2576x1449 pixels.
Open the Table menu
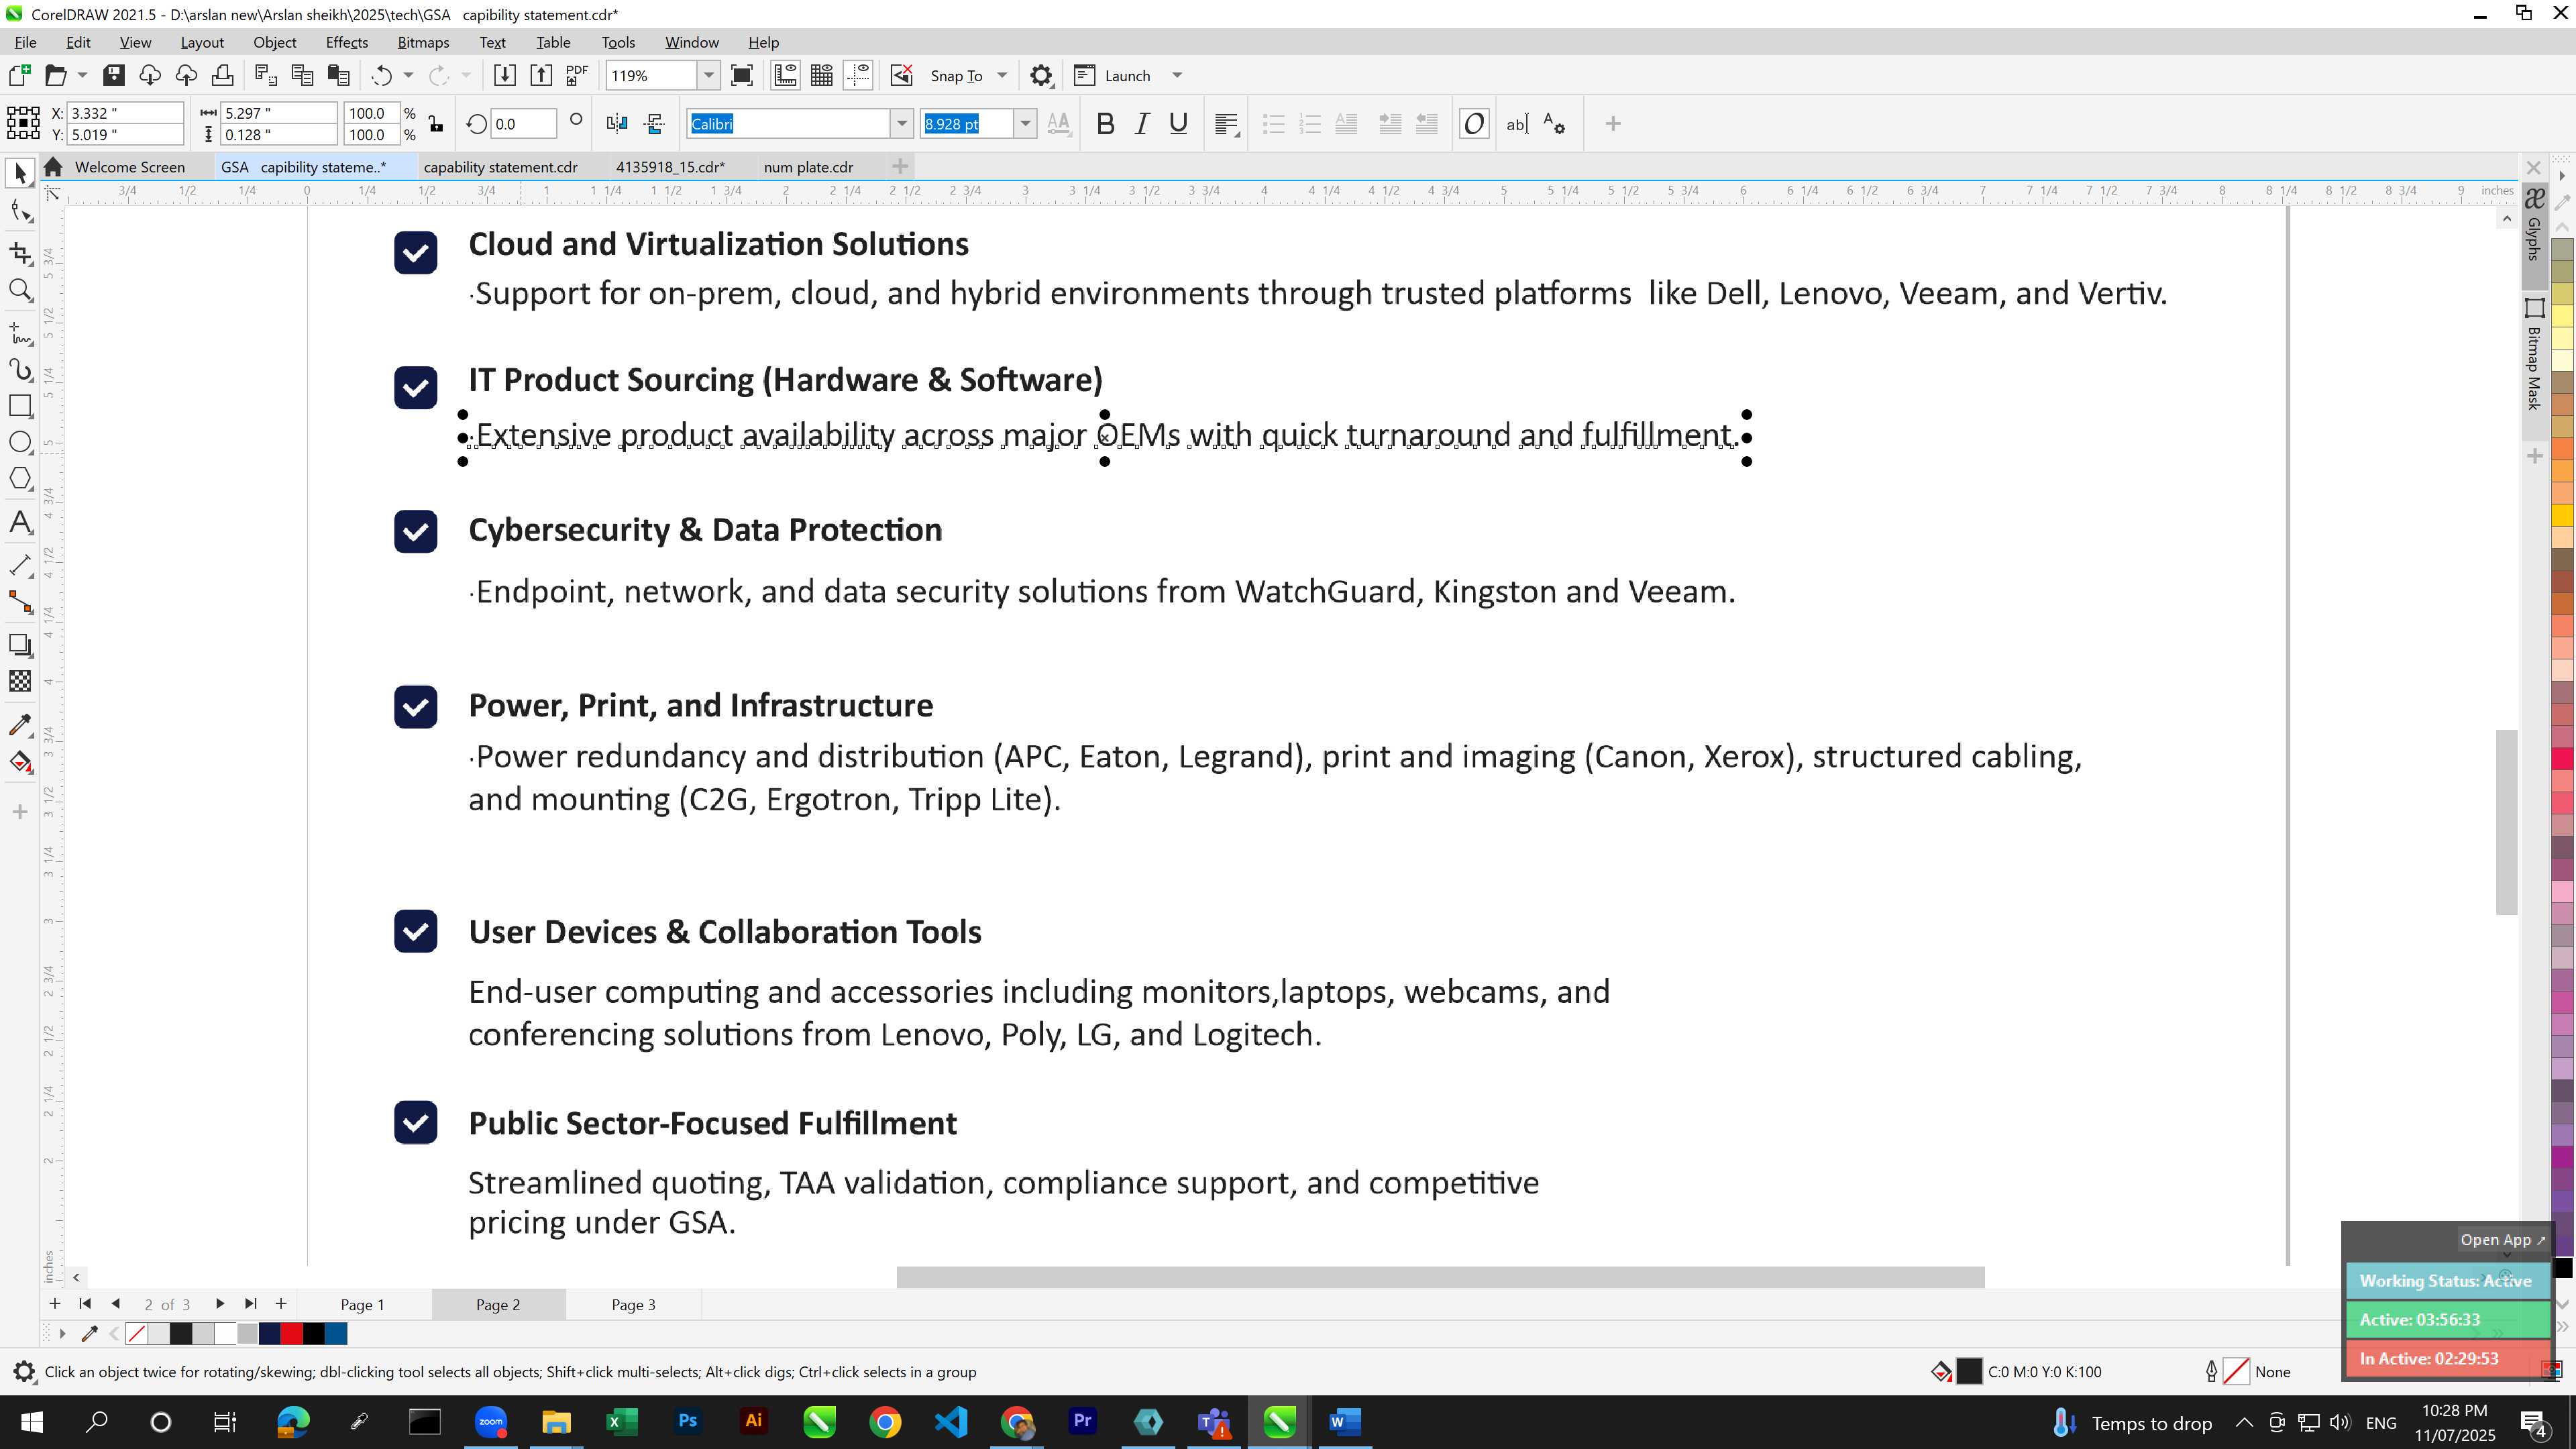click(553, 42)
